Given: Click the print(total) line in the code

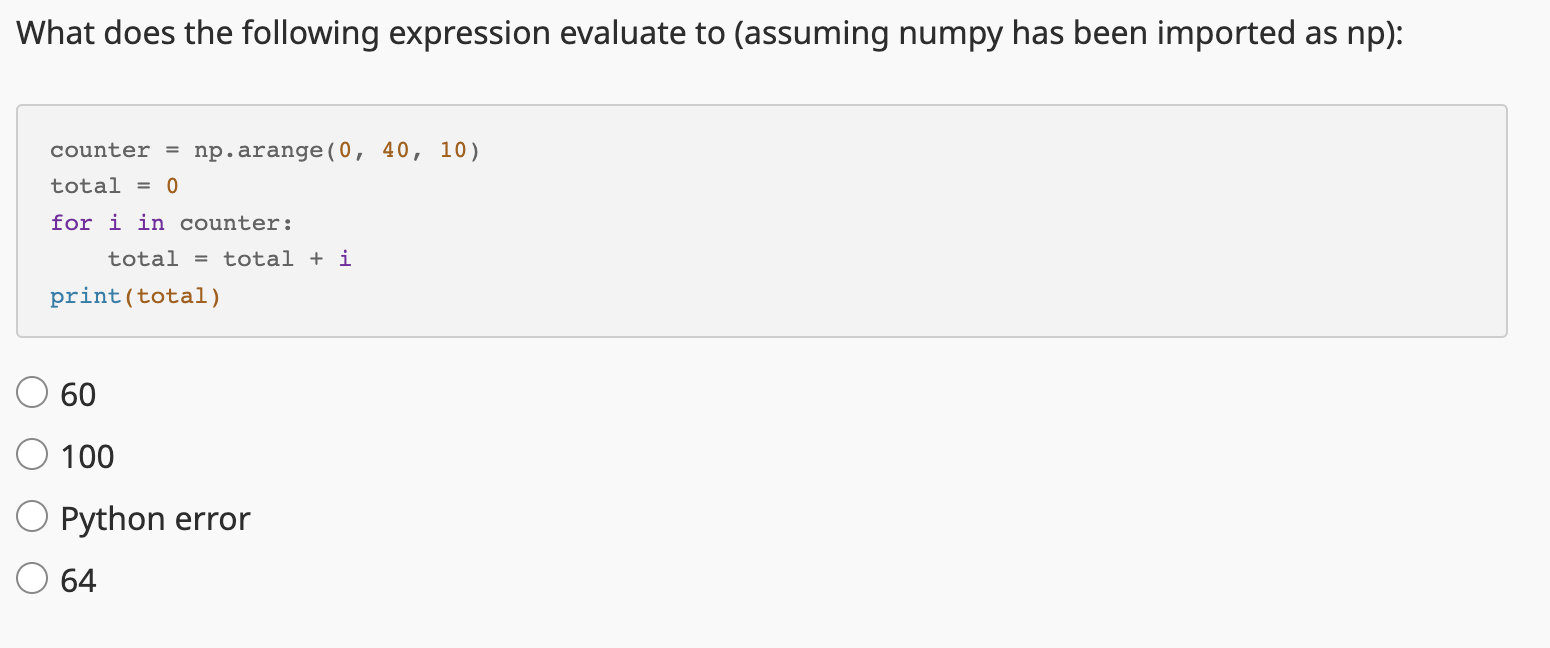Looking at the screenshot, I should pyautogui.click(x=134, y=295).
